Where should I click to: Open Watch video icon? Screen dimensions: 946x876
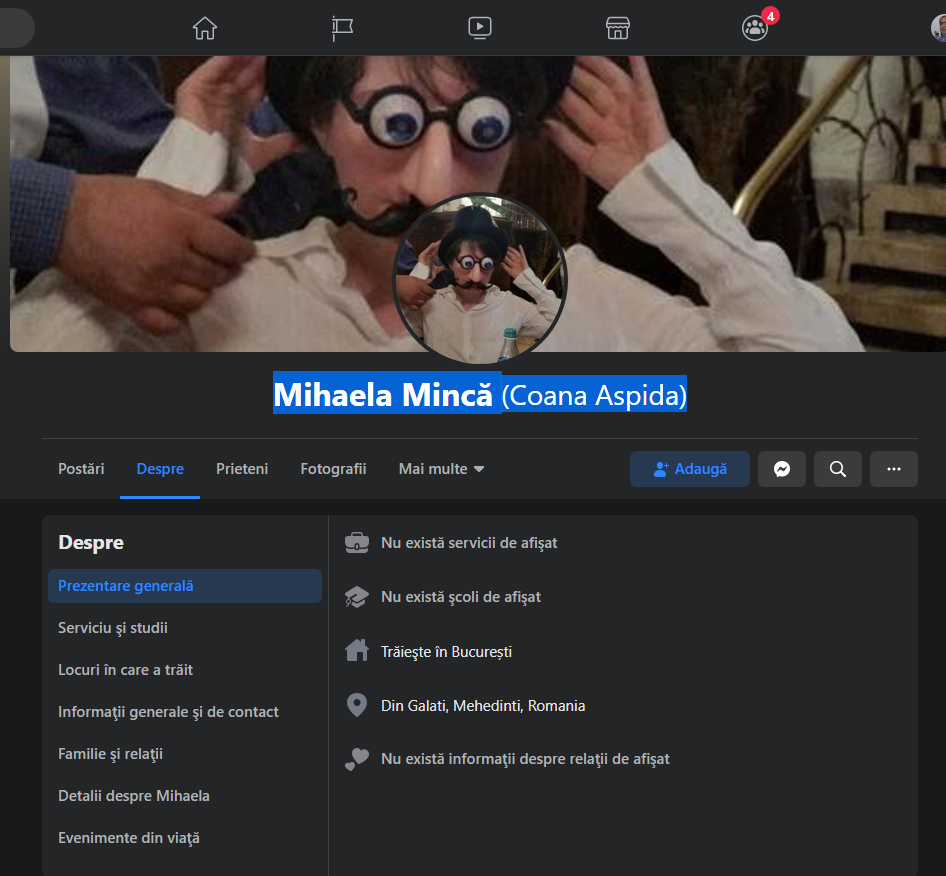coord(480,28)
